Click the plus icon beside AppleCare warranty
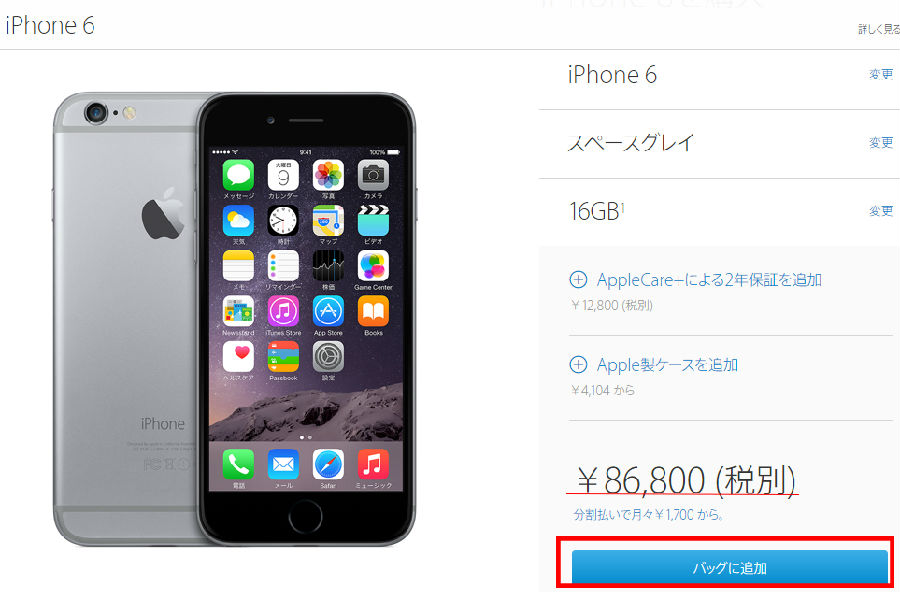 point(578,280)
